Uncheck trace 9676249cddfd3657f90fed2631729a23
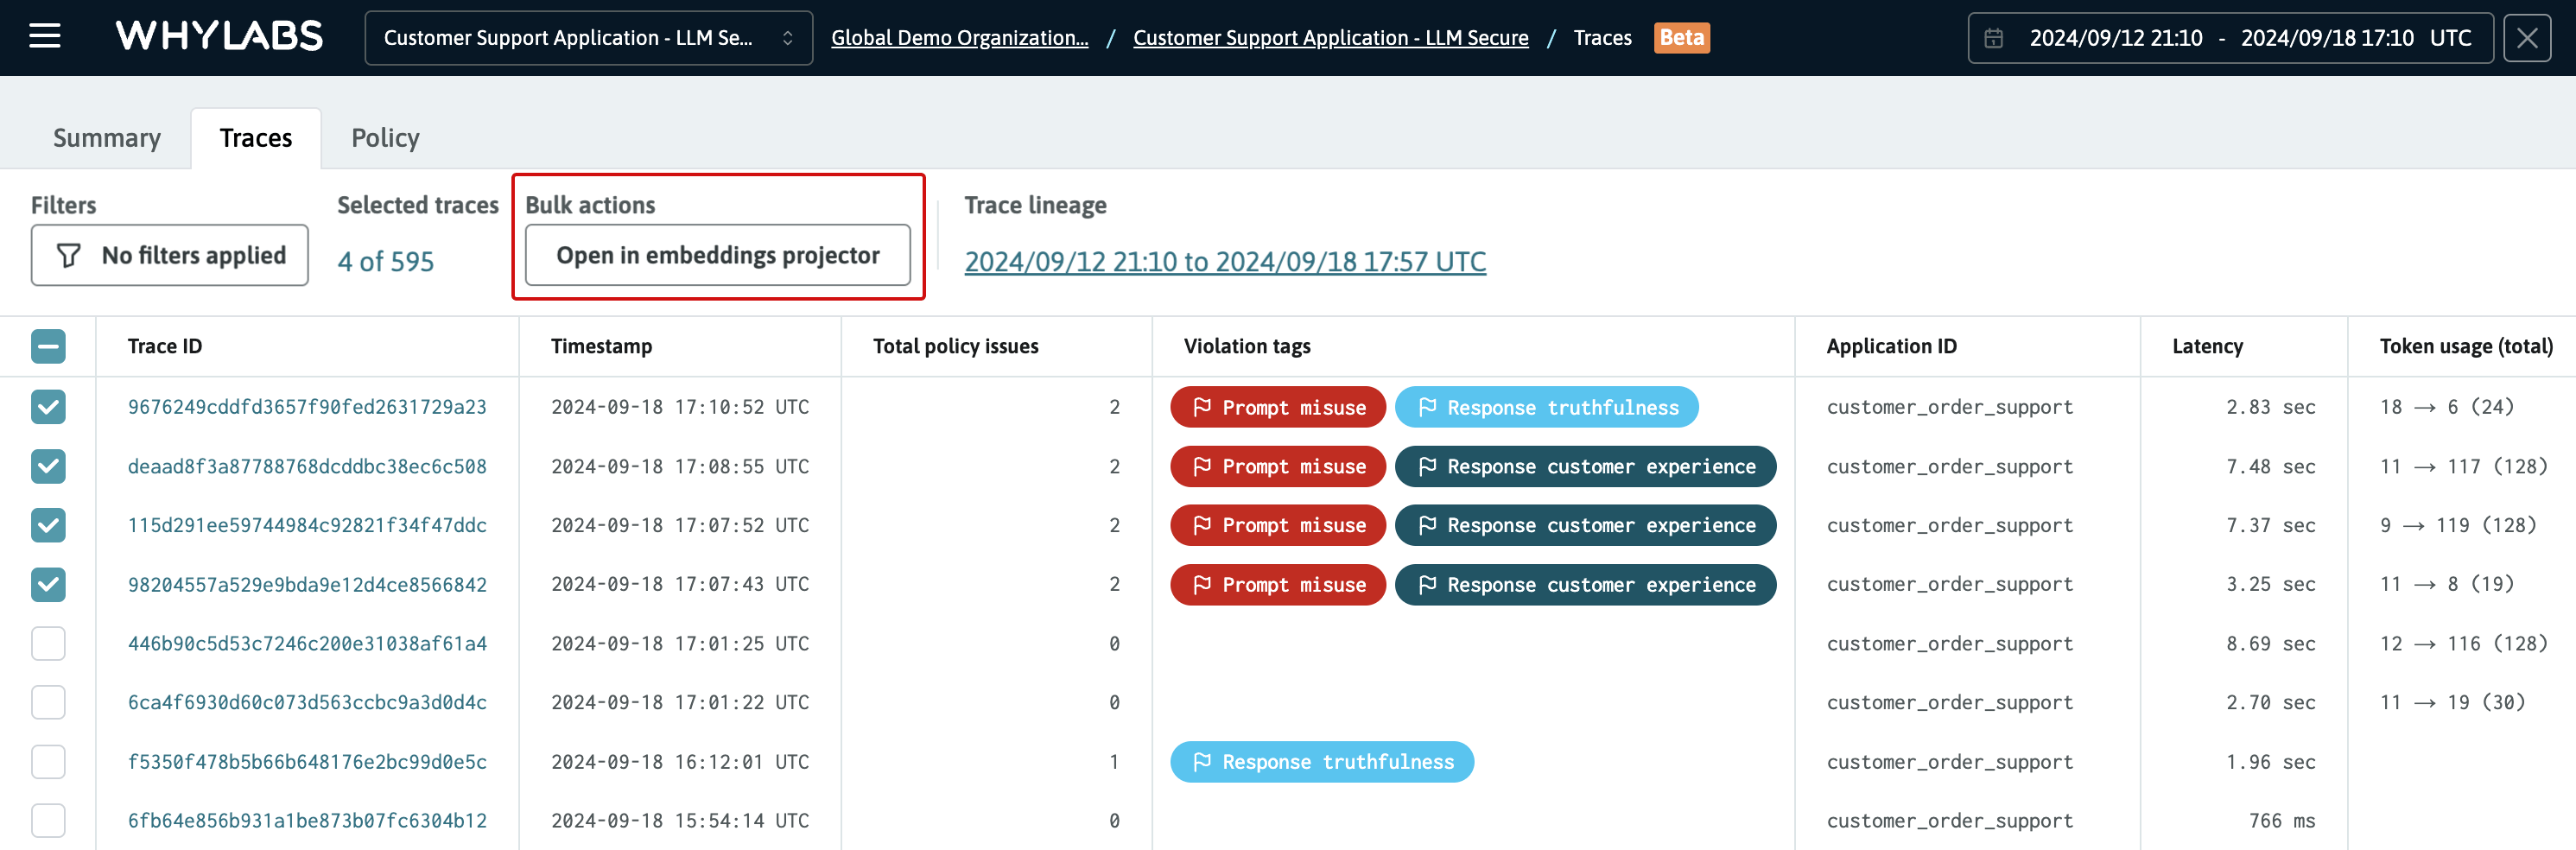 pos(48,407)
